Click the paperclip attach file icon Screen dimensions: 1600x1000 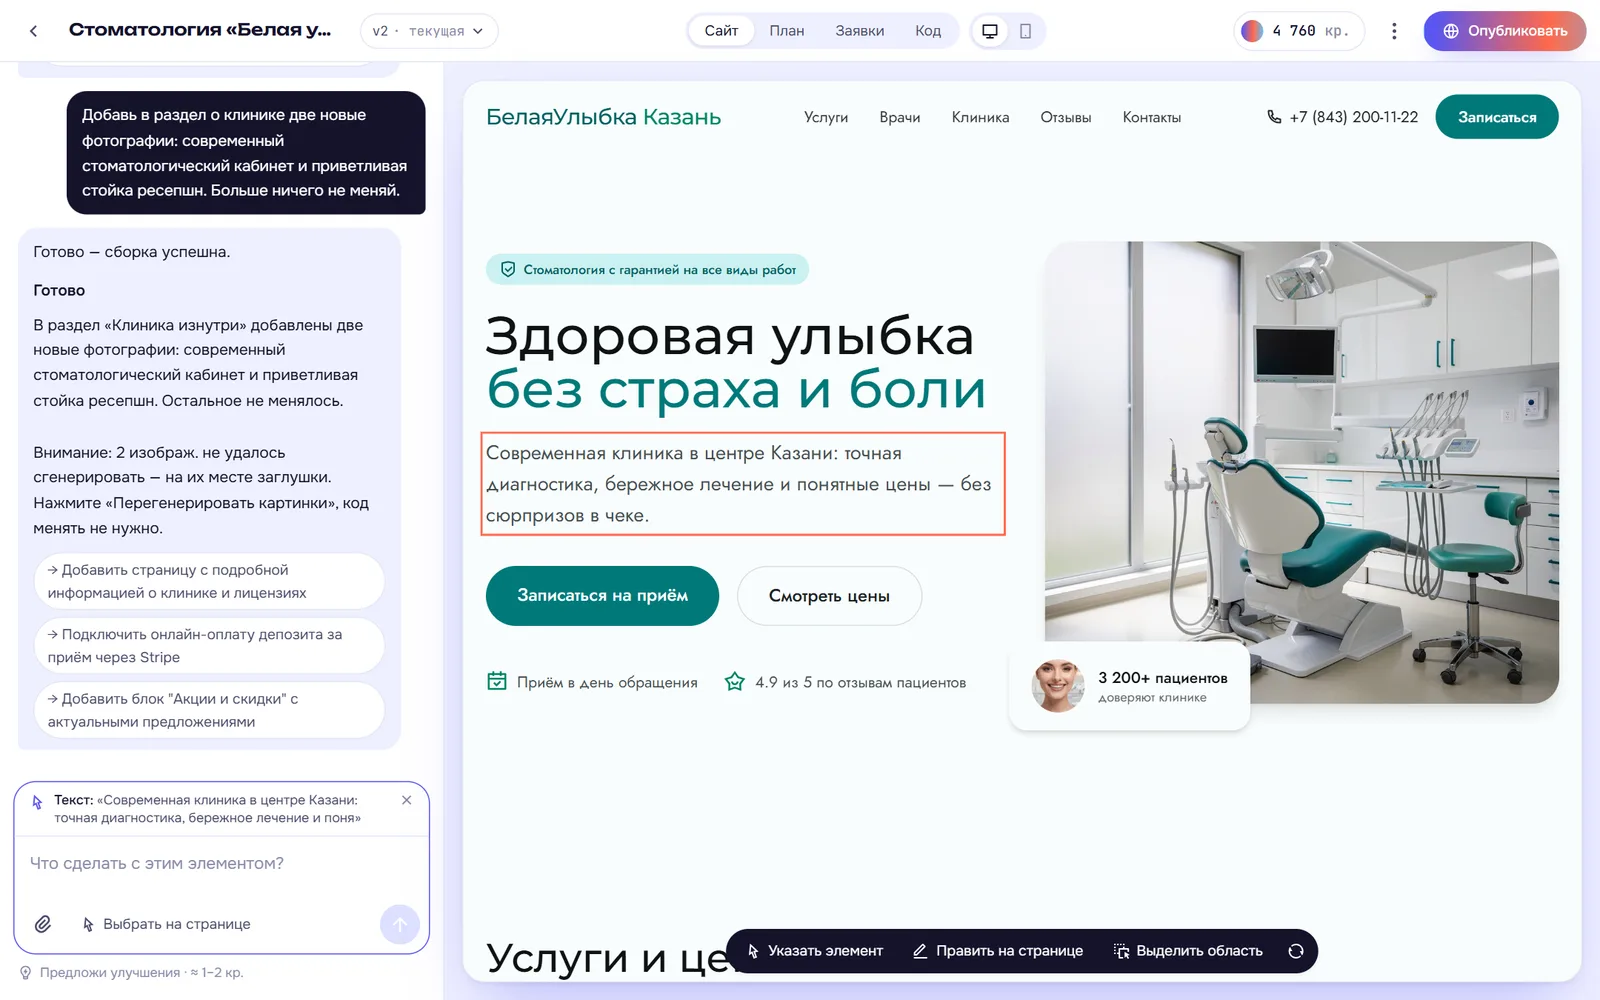[x=43, y=924]
